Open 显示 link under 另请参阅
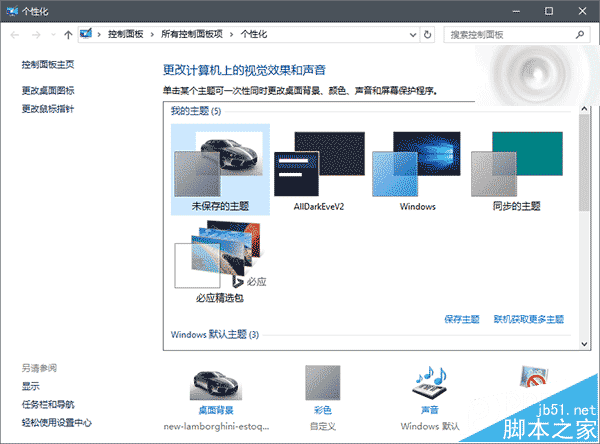This screenshot has width=600, height=444. point(31,386)
